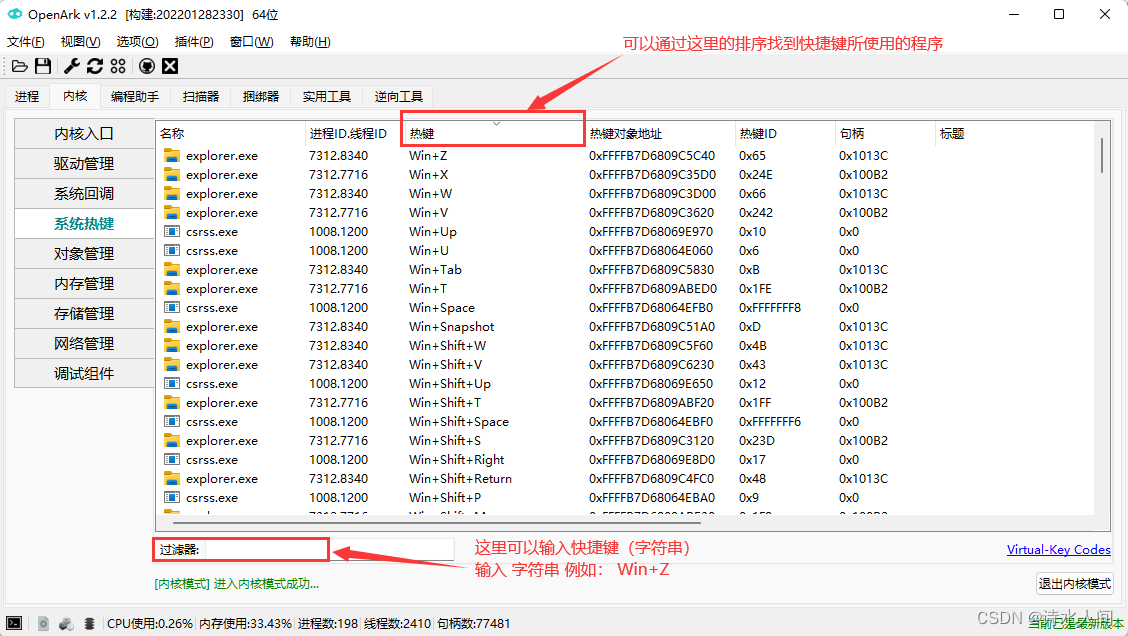The image size is (1128, 636).
Task: Click the gear file icon in the status bar
Action: click(43, 624)
